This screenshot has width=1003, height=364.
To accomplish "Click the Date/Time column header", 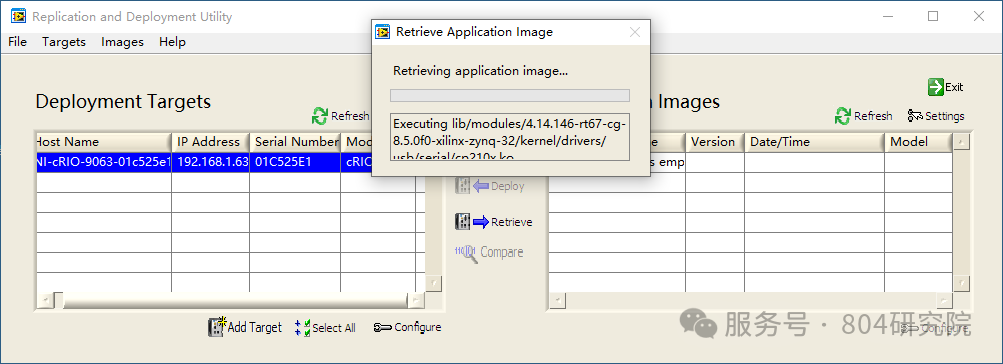I will click(815, 142).
